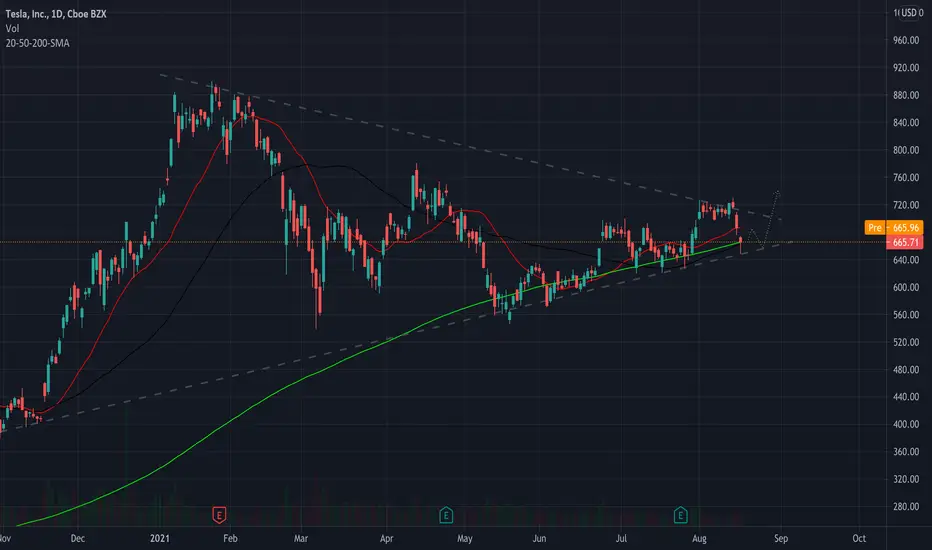Screen dimensions: 932x550
Task: Click the 600.00 price axis value
Action: click(906, 287)
